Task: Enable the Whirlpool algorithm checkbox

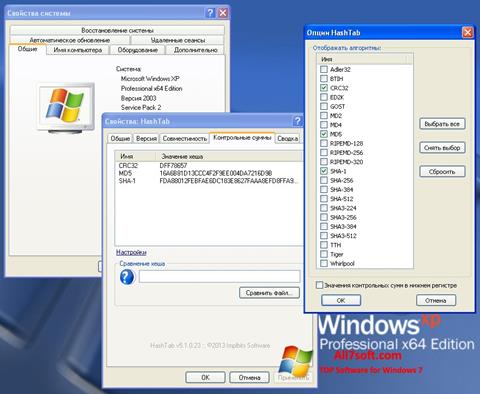Action: tap(324, 263)
